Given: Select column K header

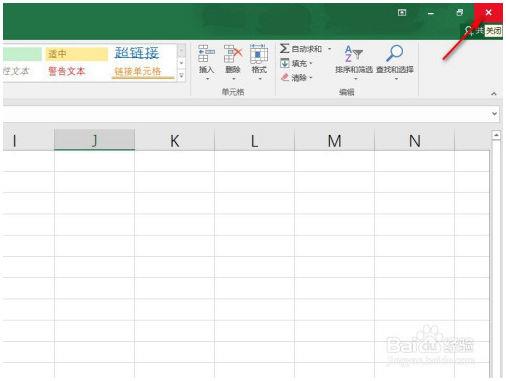Looking at the screenshot, I should (175, 140).
